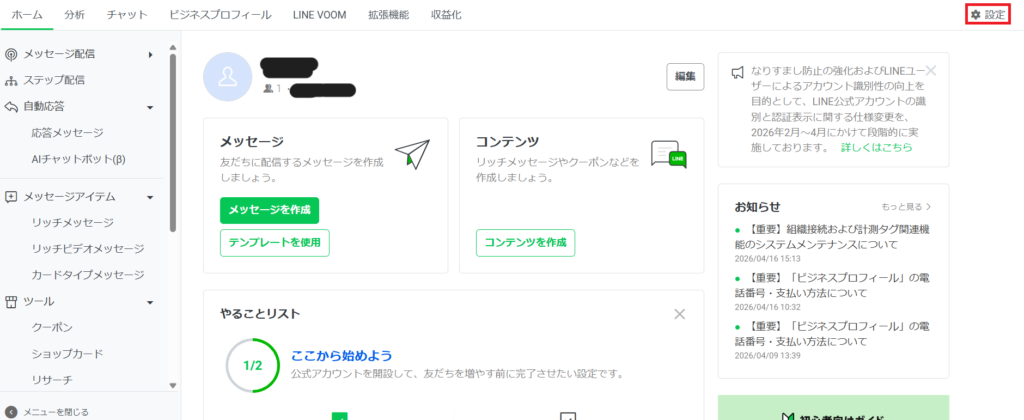Click the profile avatar icon

(x=228, y=78)
